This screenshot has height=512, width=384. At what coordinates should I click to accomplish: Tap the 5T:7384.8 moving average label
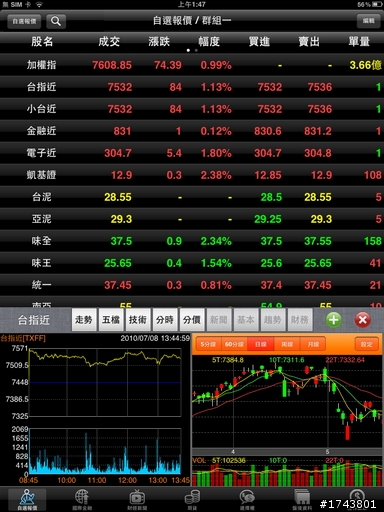[228, 360]
